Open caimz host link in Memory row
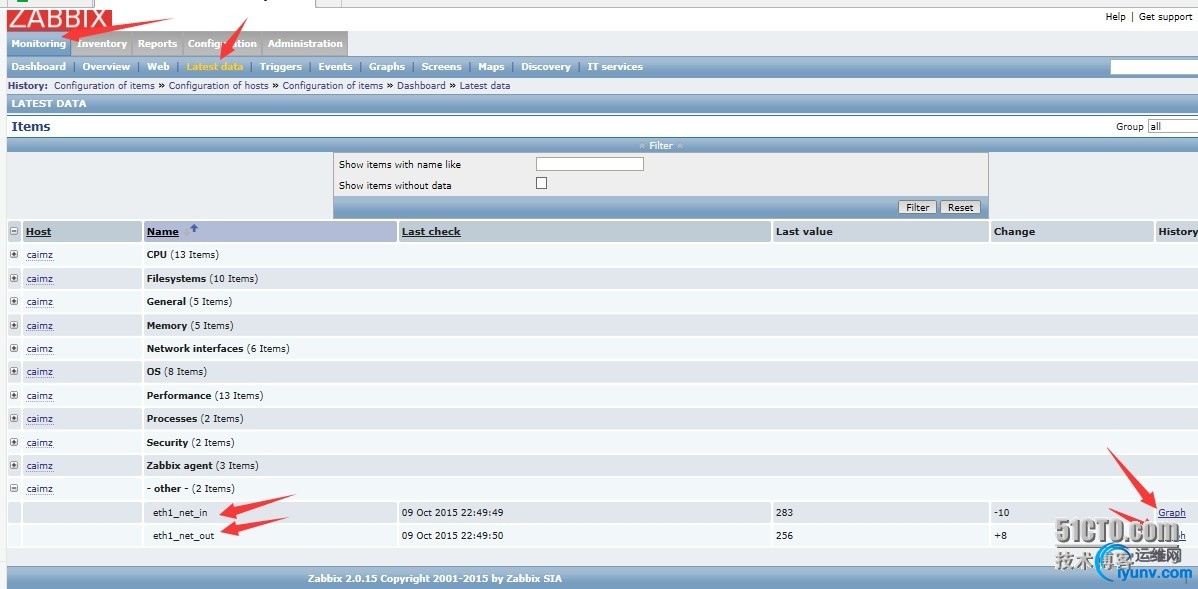 (x=40, y=325)
